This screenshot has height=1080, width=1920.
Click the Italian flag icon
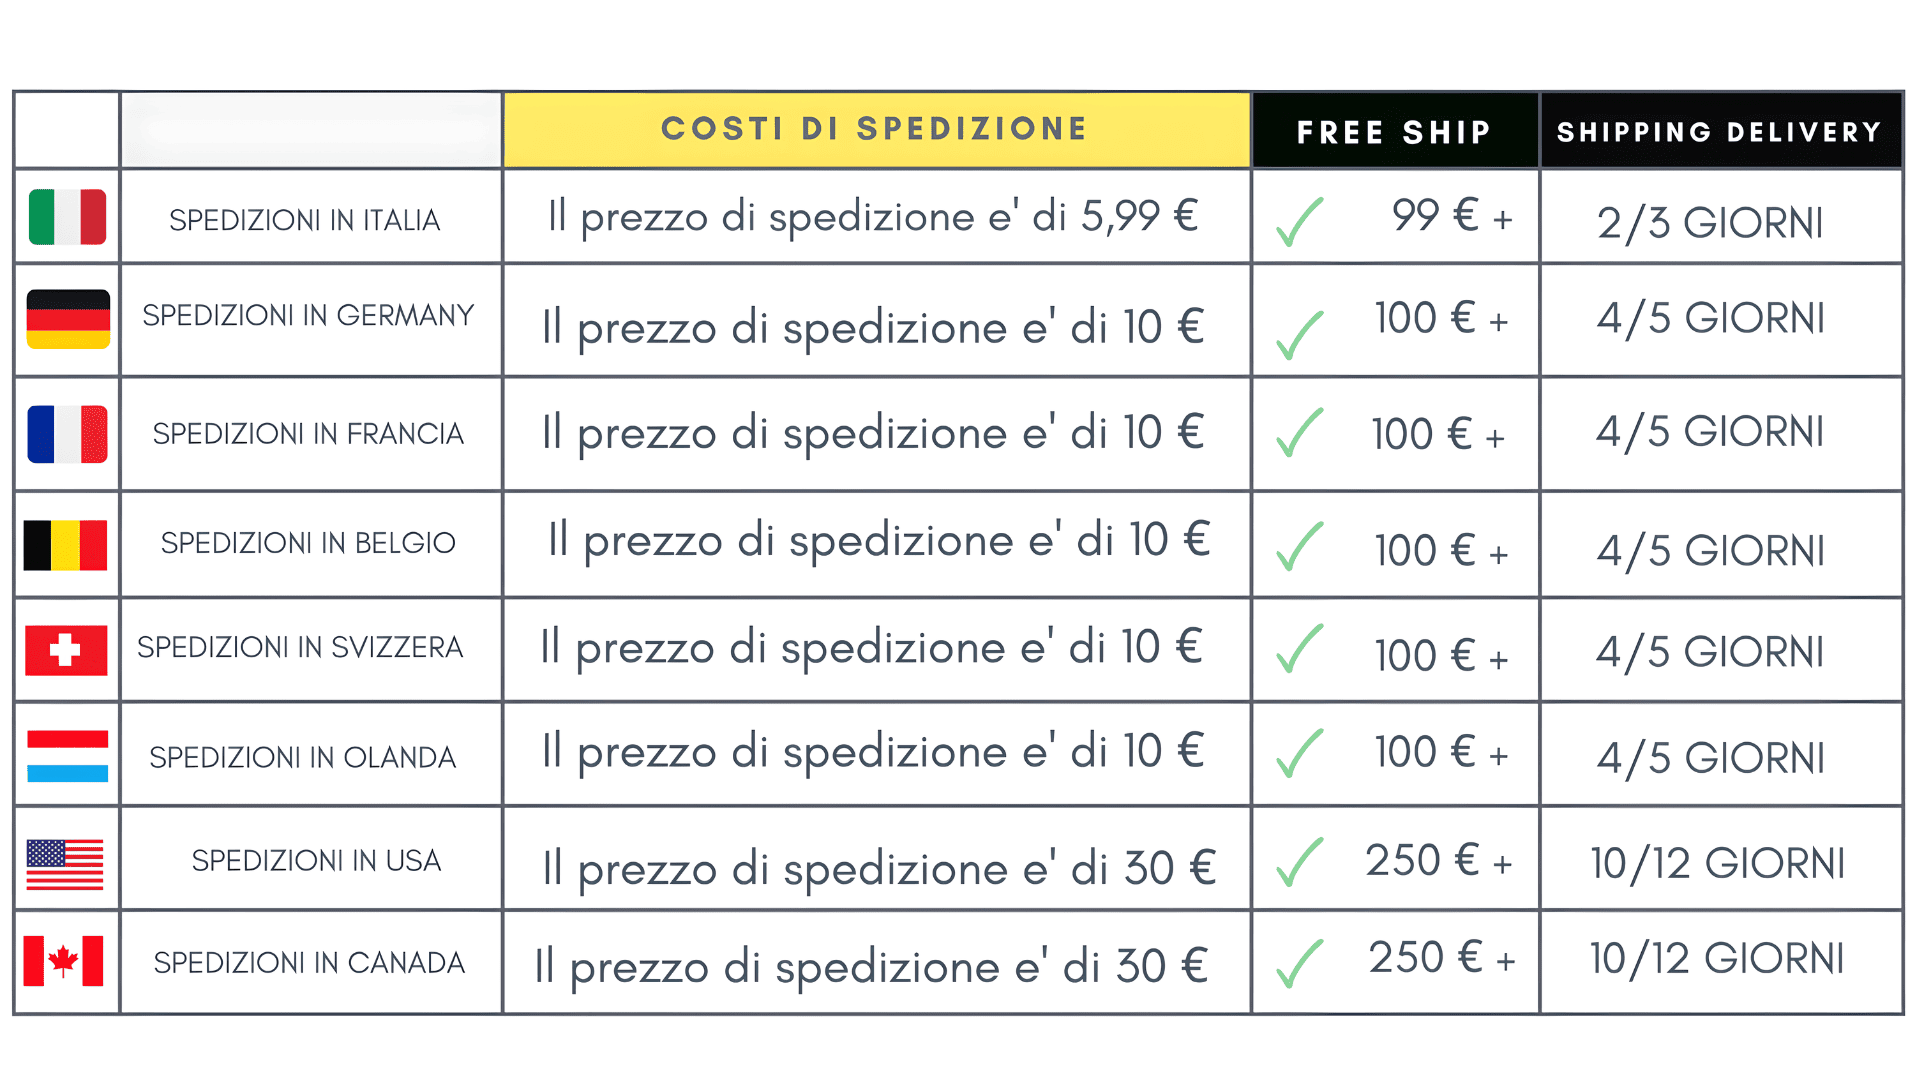coord(67,217)
